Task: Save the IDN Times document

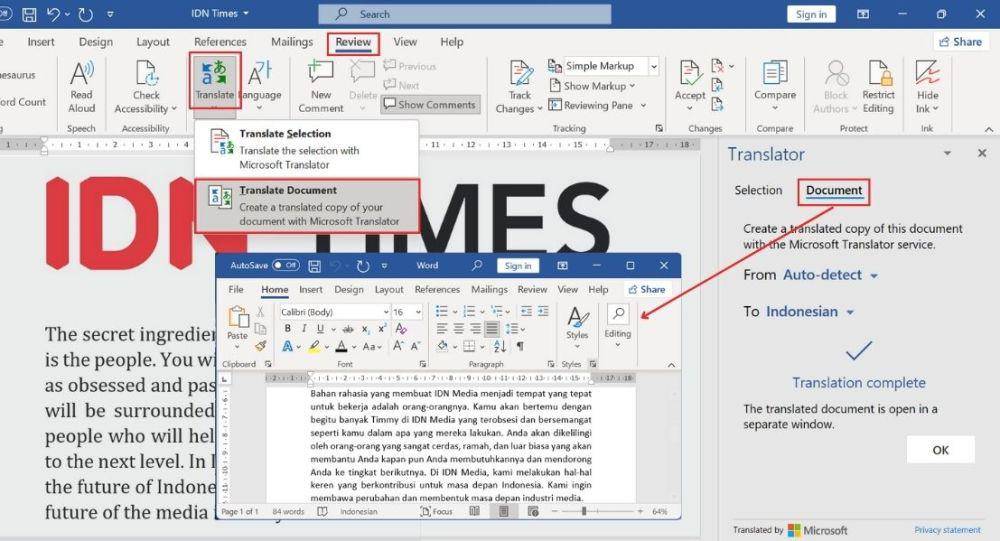Action: tap(29, 13)
